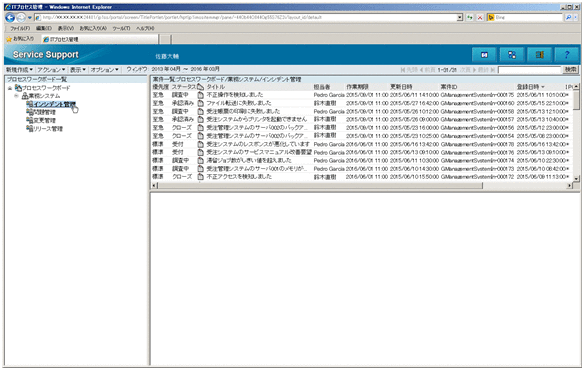Open the address bar history dropdown arrow
Screen dimensions: 585x371
pyautogui.click(x=460, y=18)
